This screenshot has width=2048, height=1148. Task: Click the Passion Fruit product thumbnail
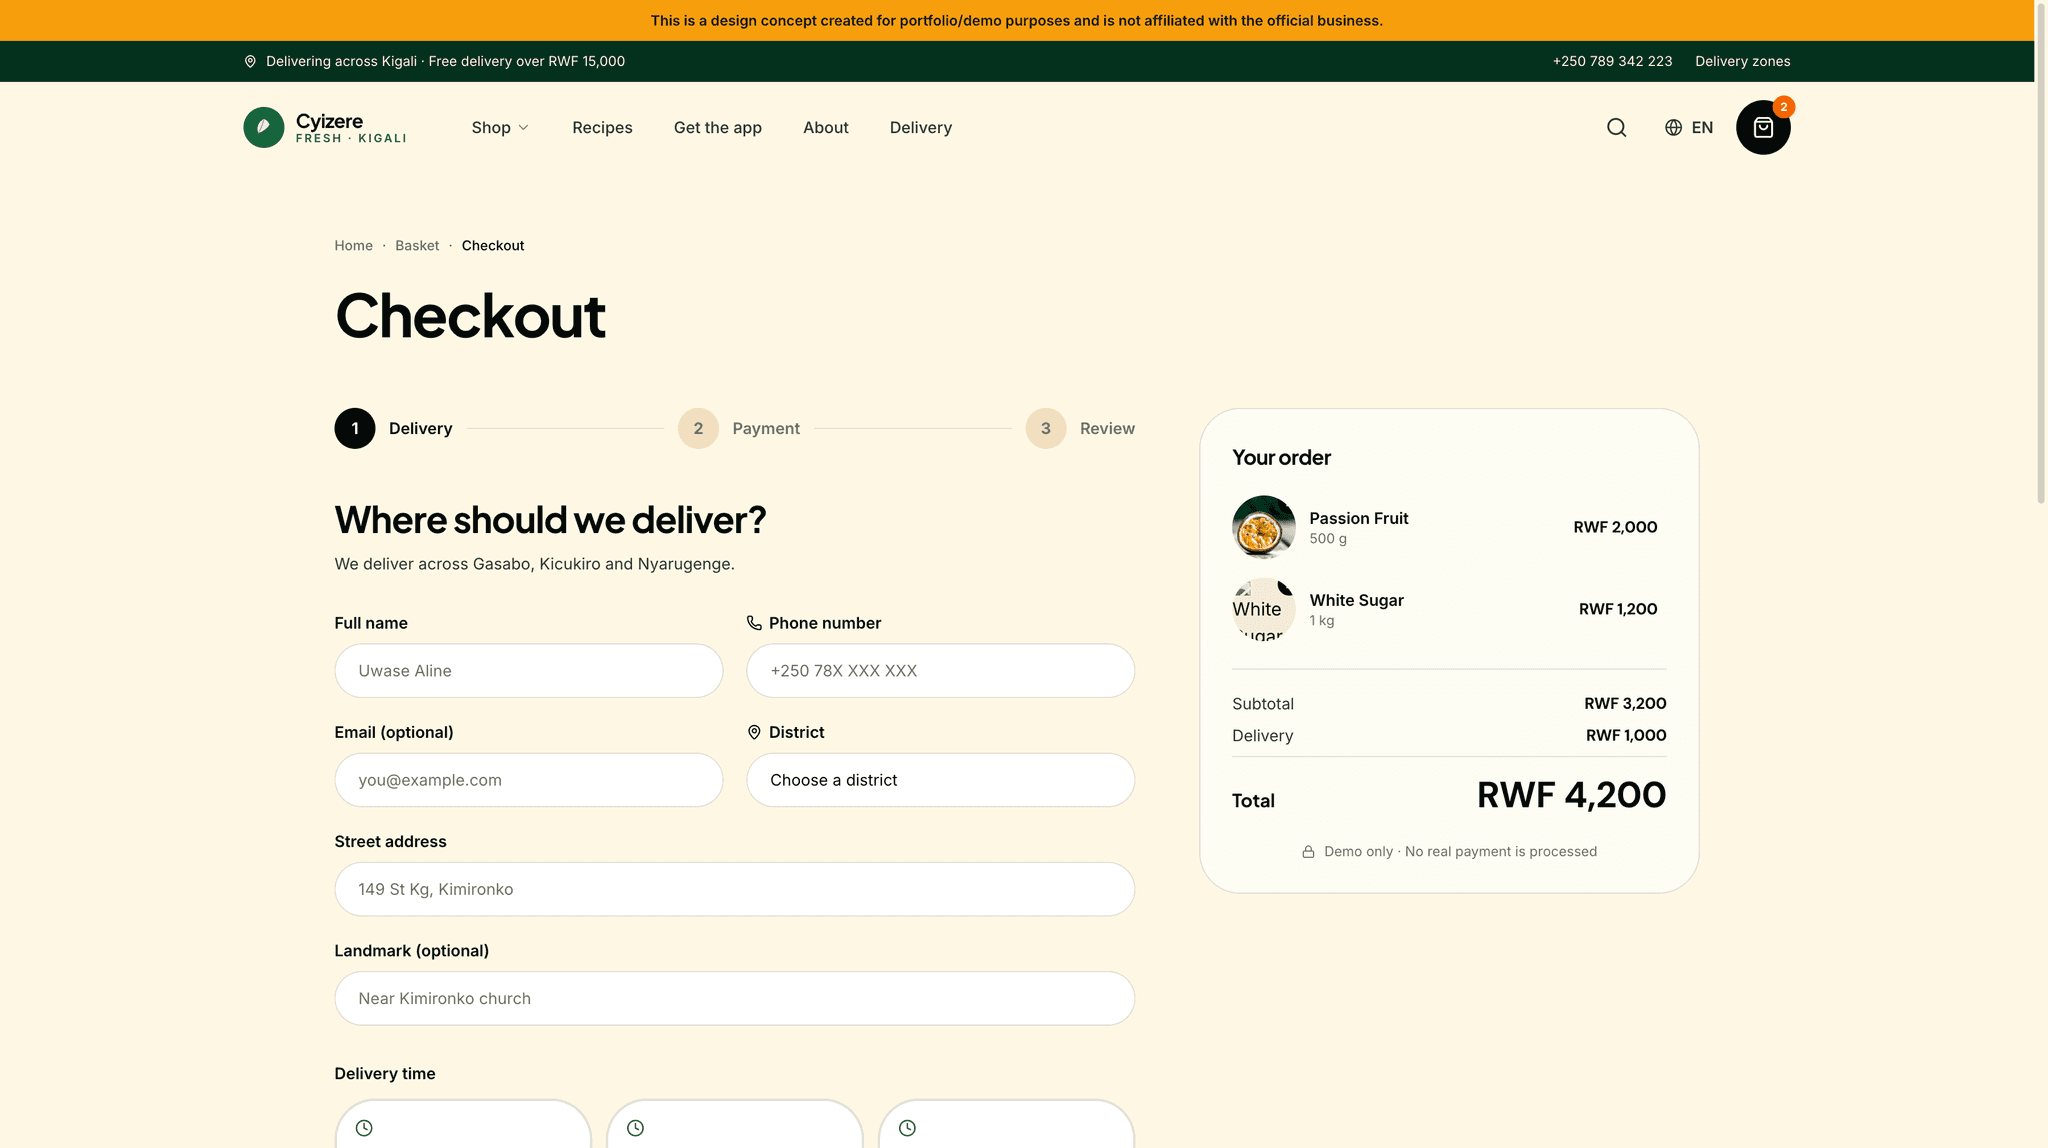(1264, 527)
